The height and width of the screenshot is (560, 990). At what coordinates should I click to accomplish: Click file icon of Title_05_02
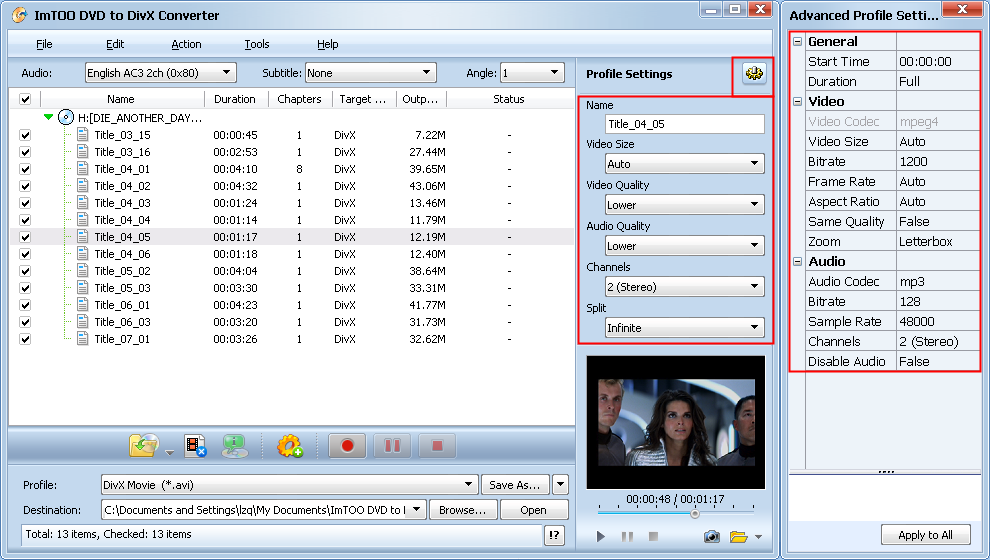pos(82,271)
